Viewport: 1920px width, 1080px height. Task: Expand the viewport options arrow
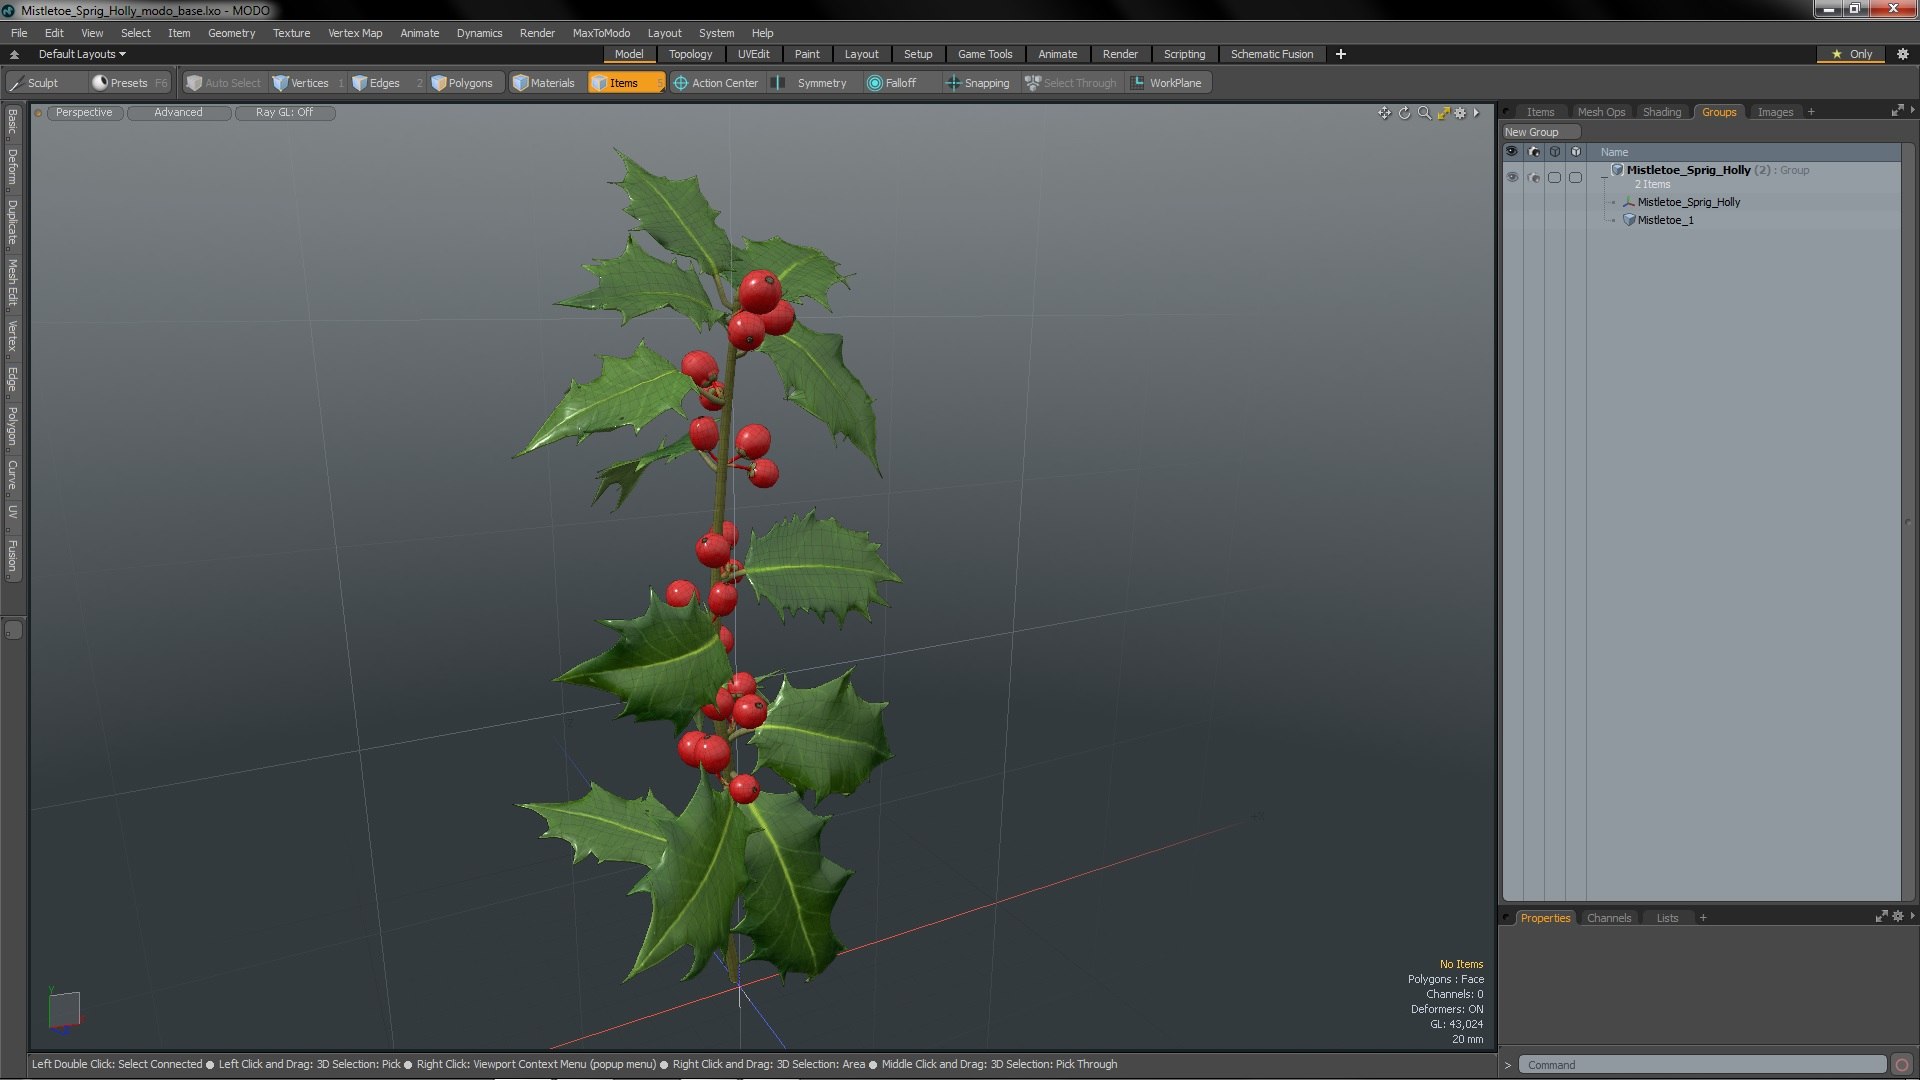[x=1476, y=113]
